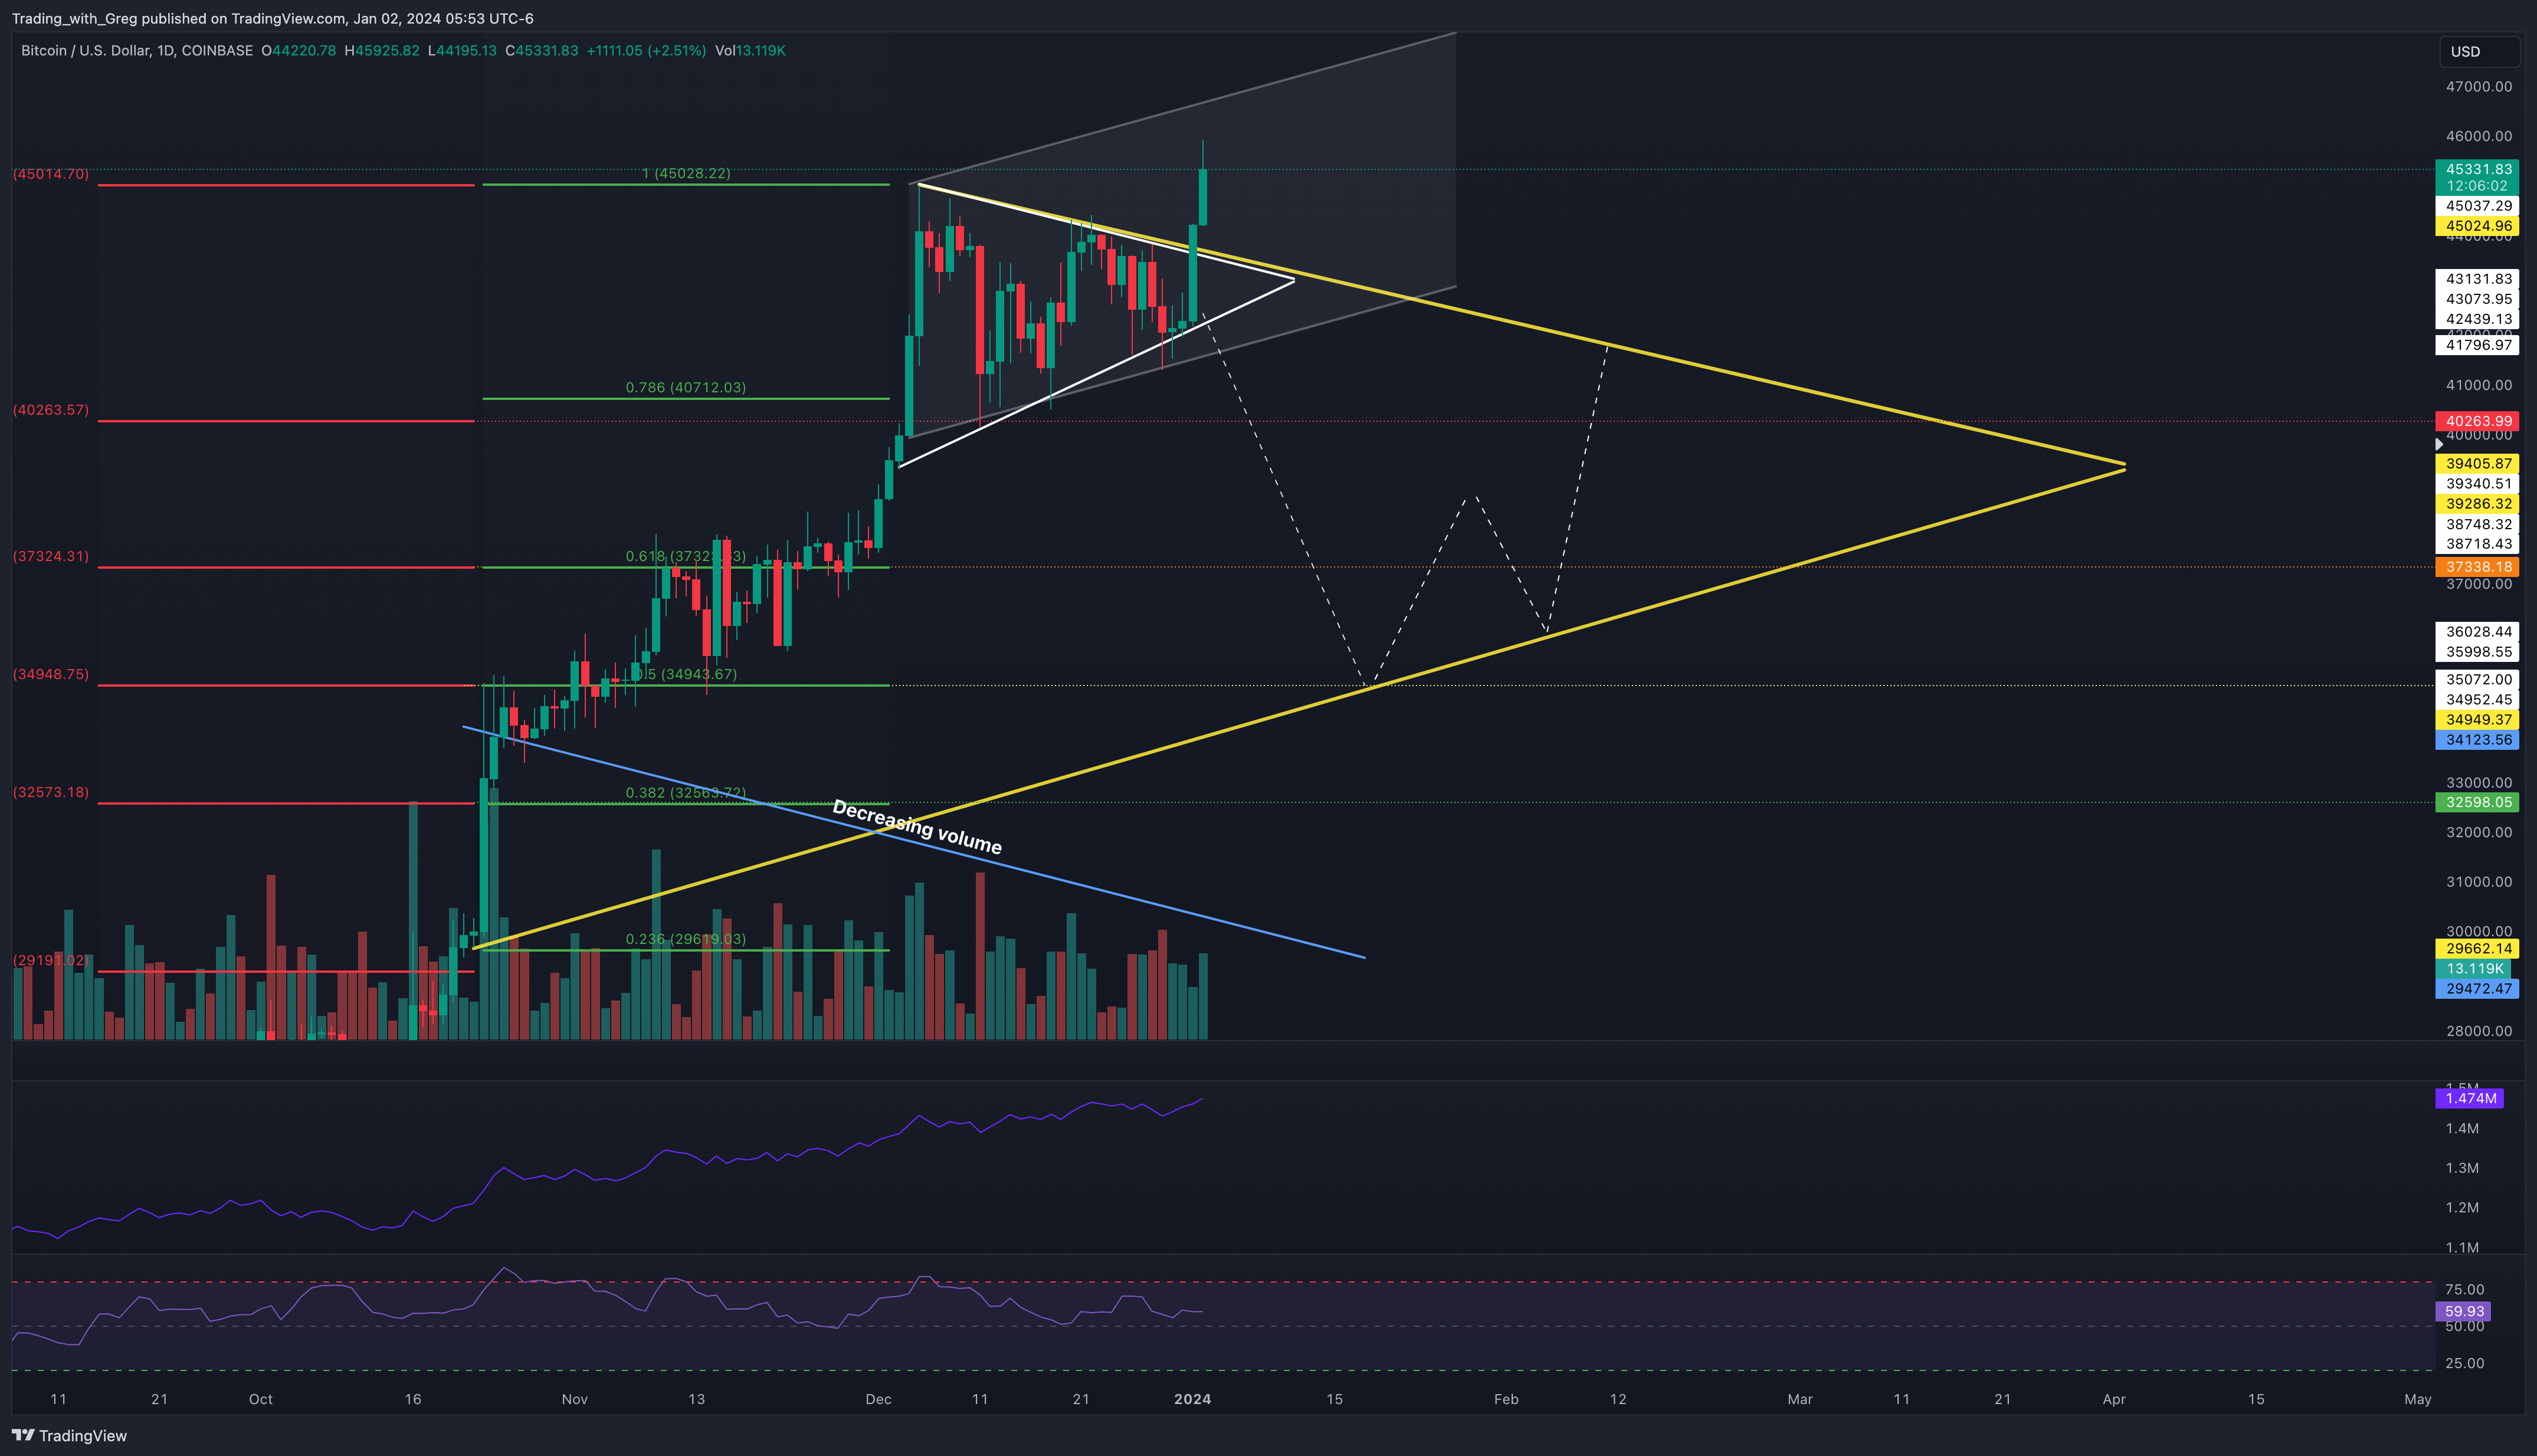
Task: Click the 47000.00 price axis tick
Action: pos(2478,87)
